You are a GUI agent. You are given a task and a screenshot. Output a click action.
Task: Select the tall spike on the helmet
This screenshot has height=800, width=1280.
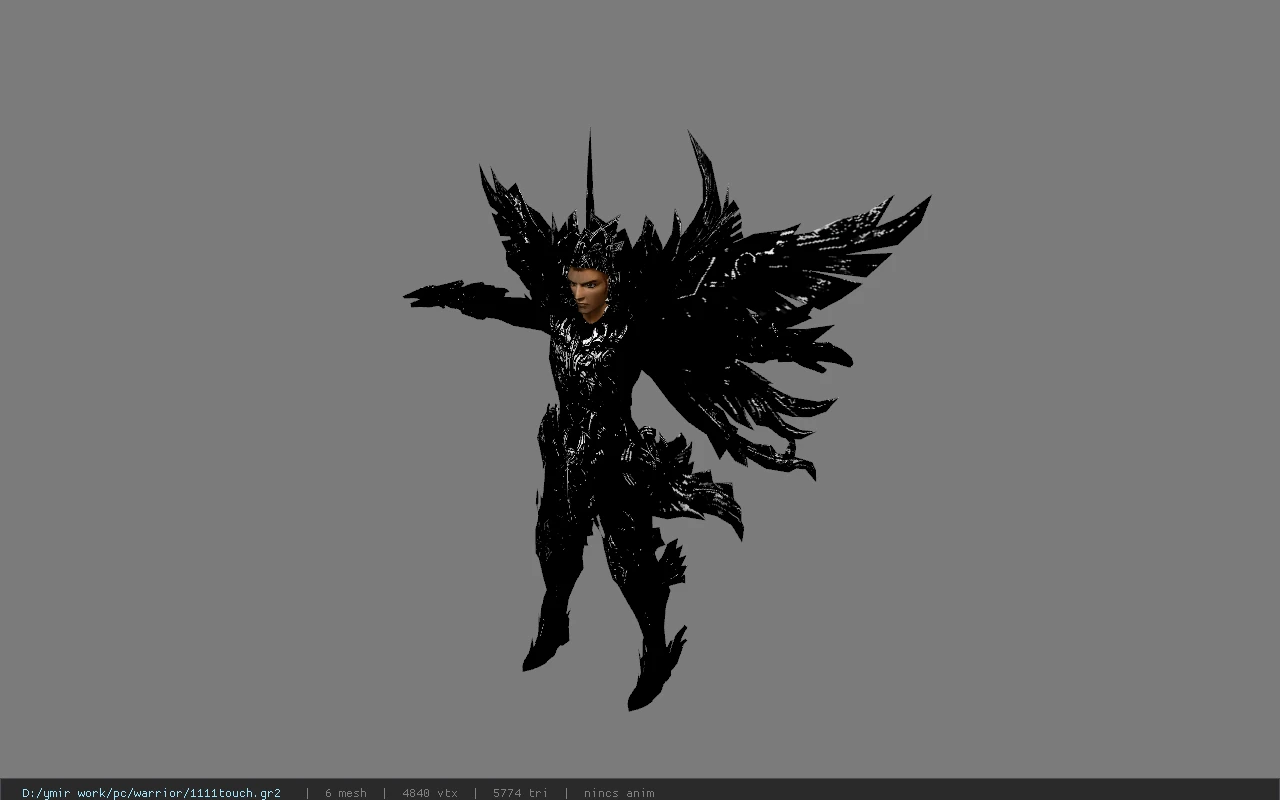589,175
